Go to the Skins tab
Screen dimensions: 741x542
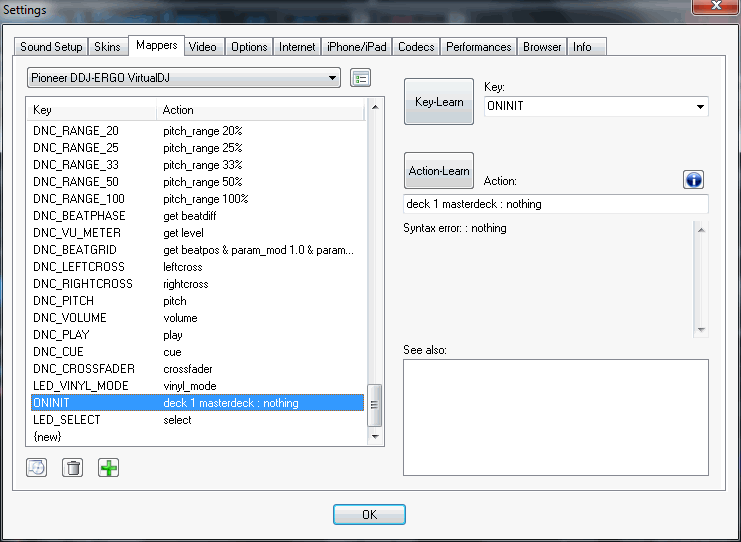pos(107,46)
